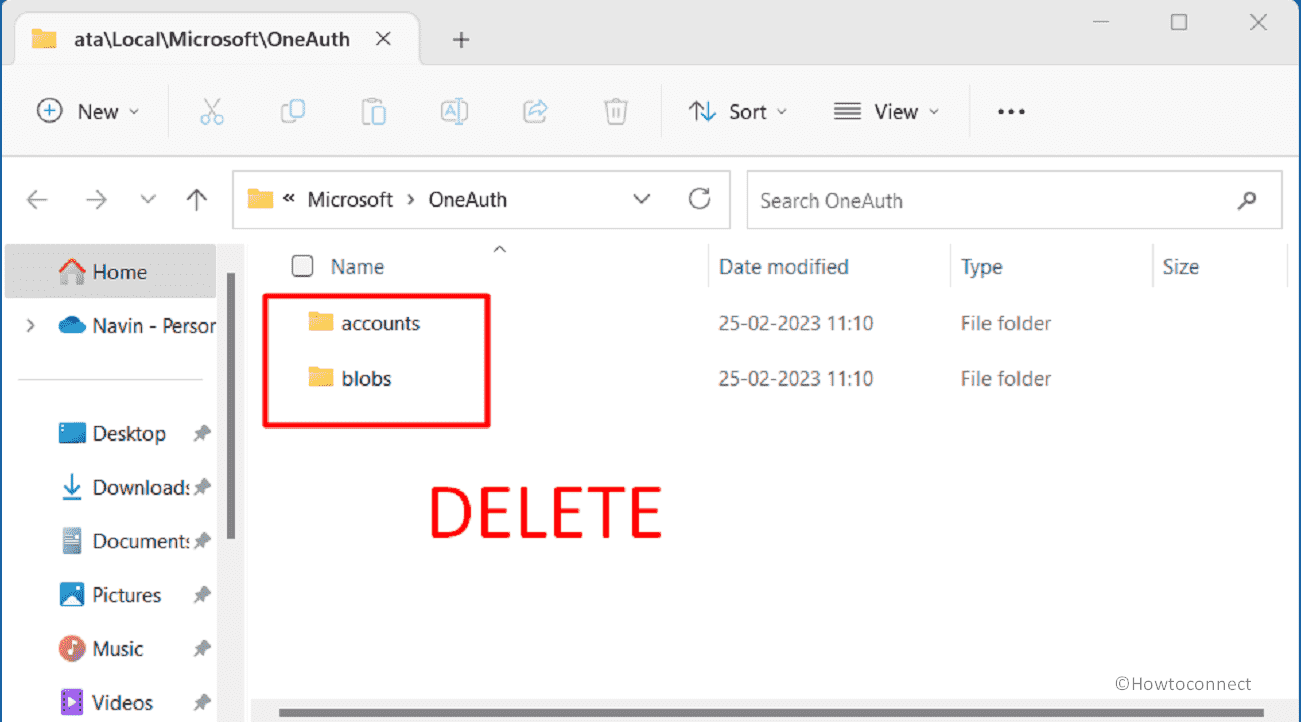Click the Search OneAuth field
The image size is (1301, 722).
pyautogui.click(x=990, y=200)
